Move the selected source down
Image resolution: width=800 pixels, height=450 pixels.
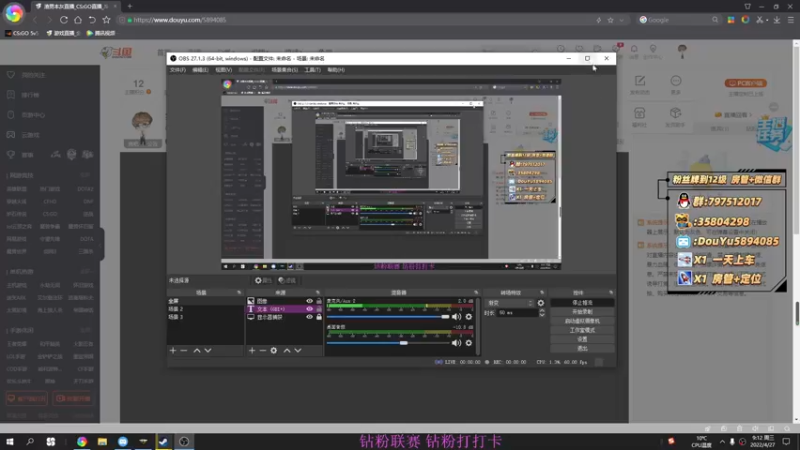(298, 351)
